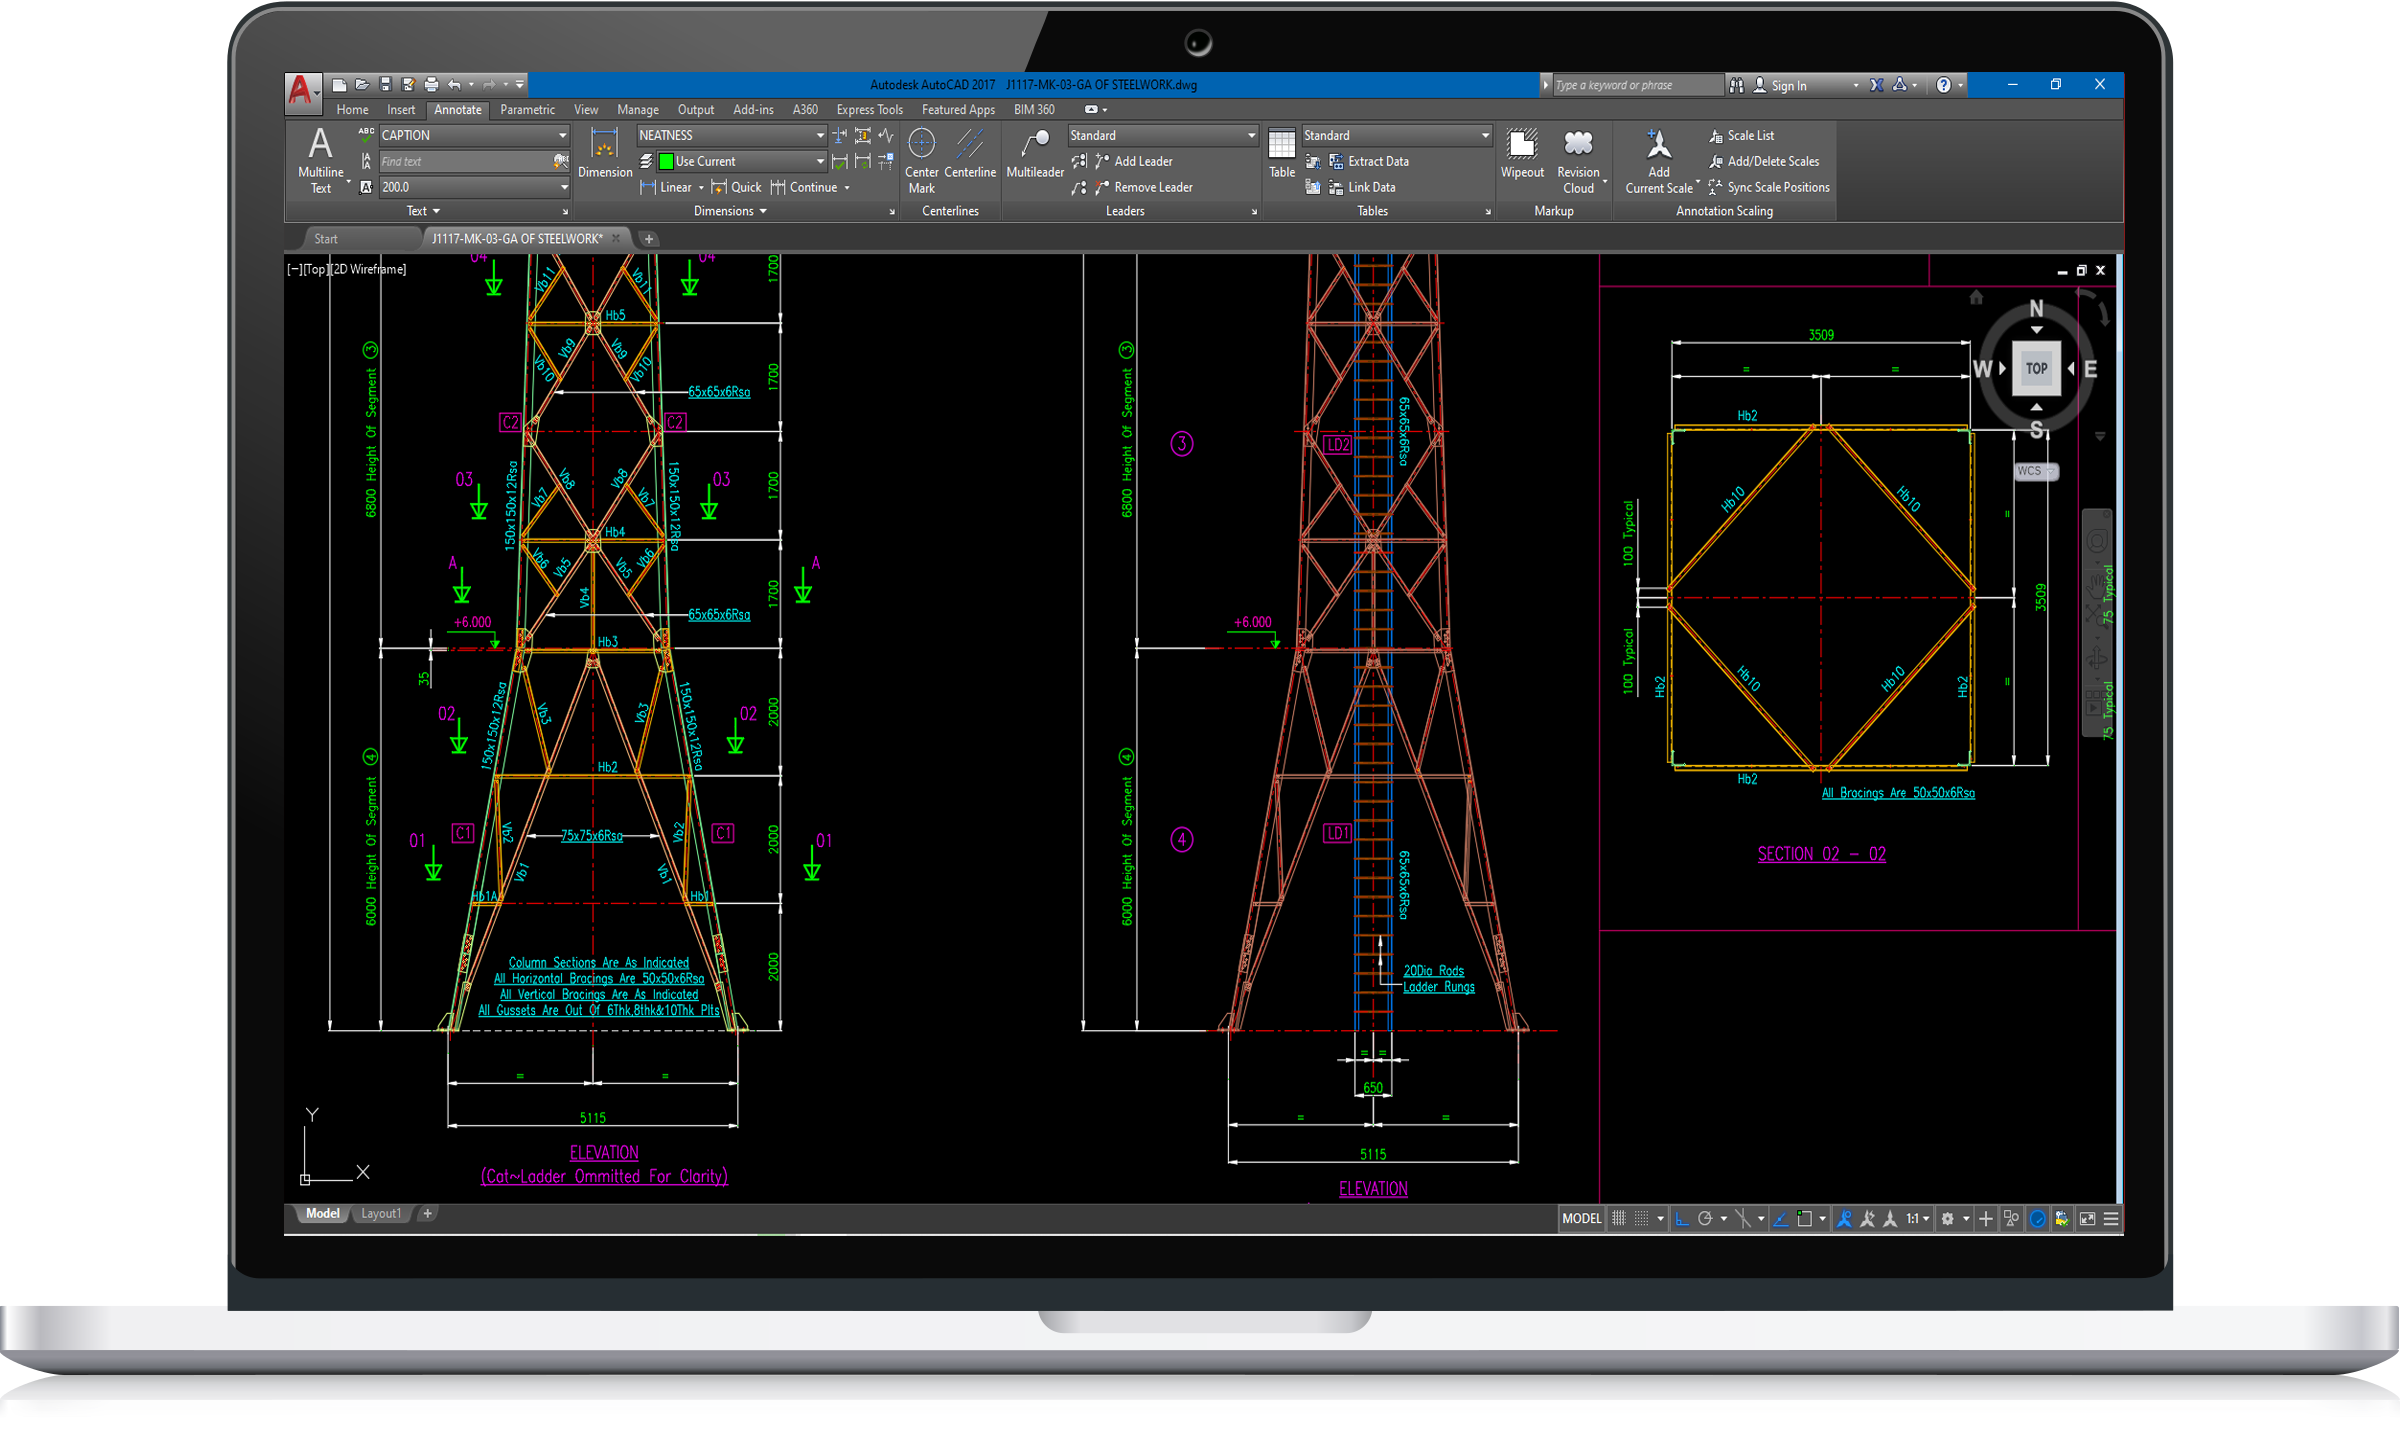2400x1444 pixels.
Task: Toggle Ortho mode in status bar
Action: [x=1682, y=1218]
